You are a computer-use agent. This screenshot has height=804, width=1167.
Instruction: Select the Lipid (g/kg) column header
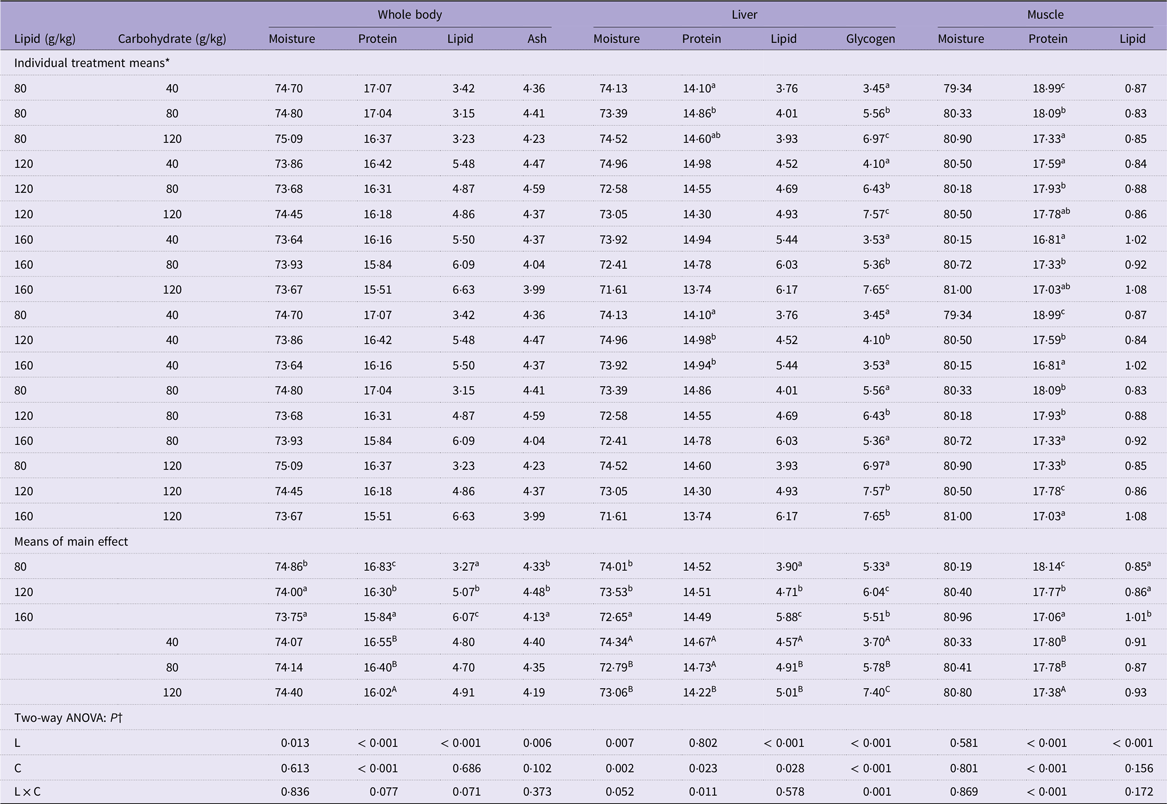click(x=45, y=39)
